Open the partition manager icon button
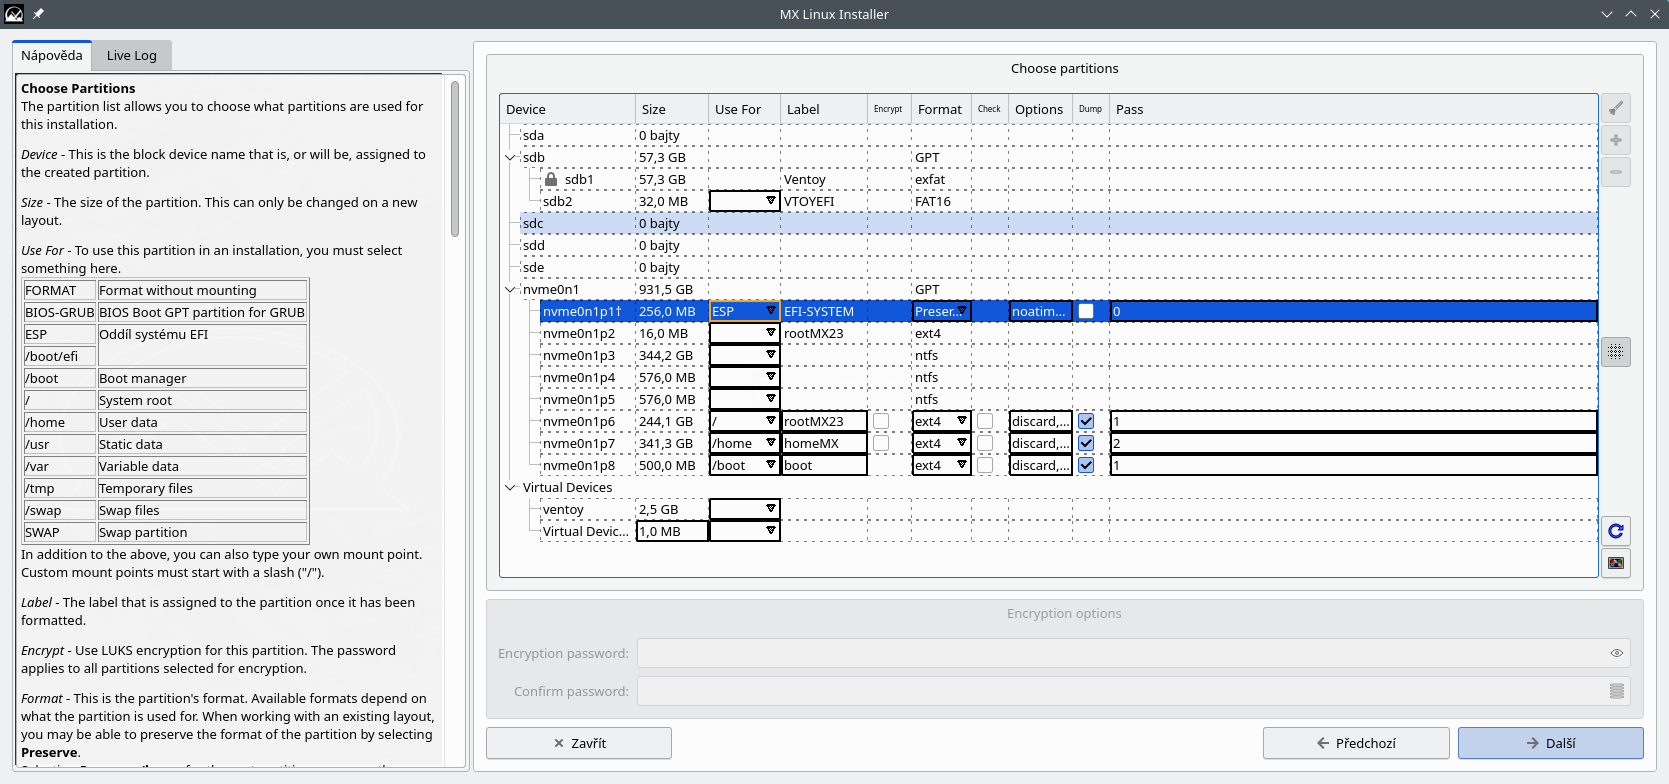The height and width of the screenshot is (784, 1669). pyautogui.click(x=1615, y=563)
